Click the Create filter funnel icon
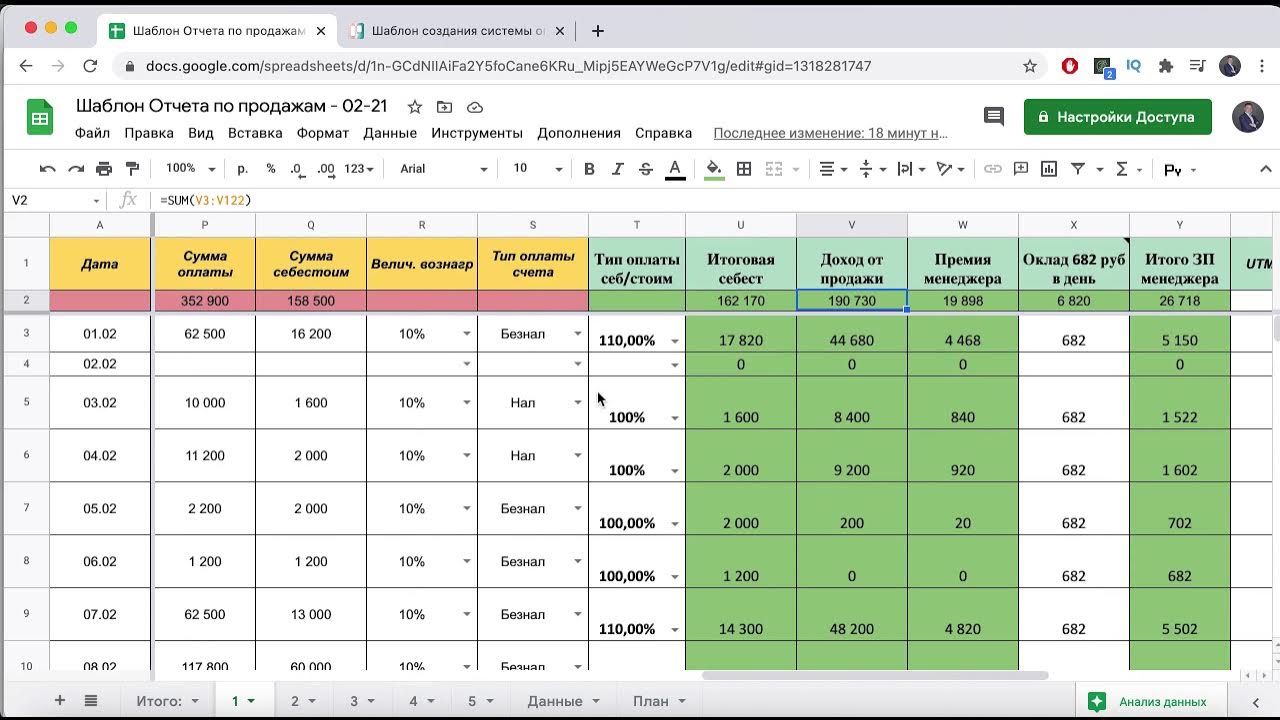Viewport: 1280px width, 720px height. tap(1078, 169)
